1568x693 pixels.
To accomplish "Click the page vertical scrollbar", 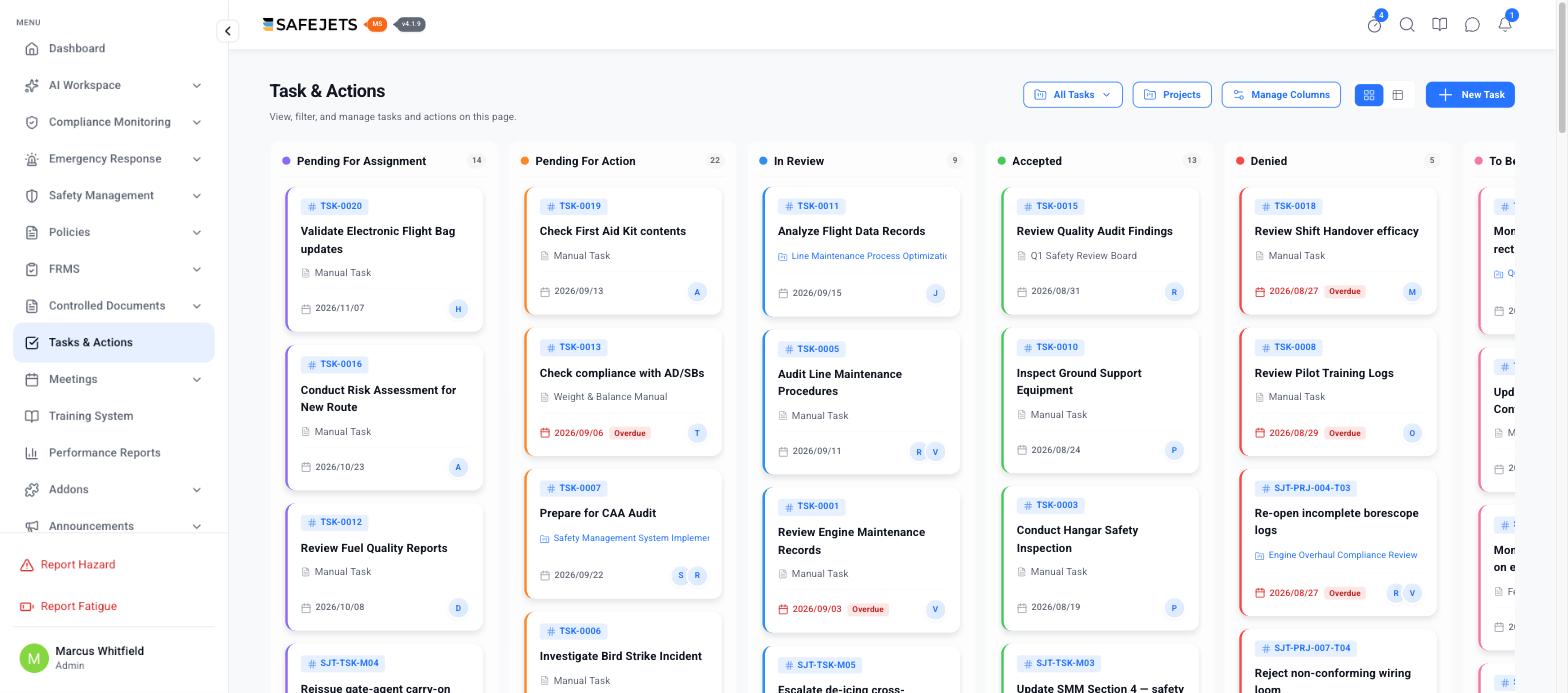I will pos(1562,66).
